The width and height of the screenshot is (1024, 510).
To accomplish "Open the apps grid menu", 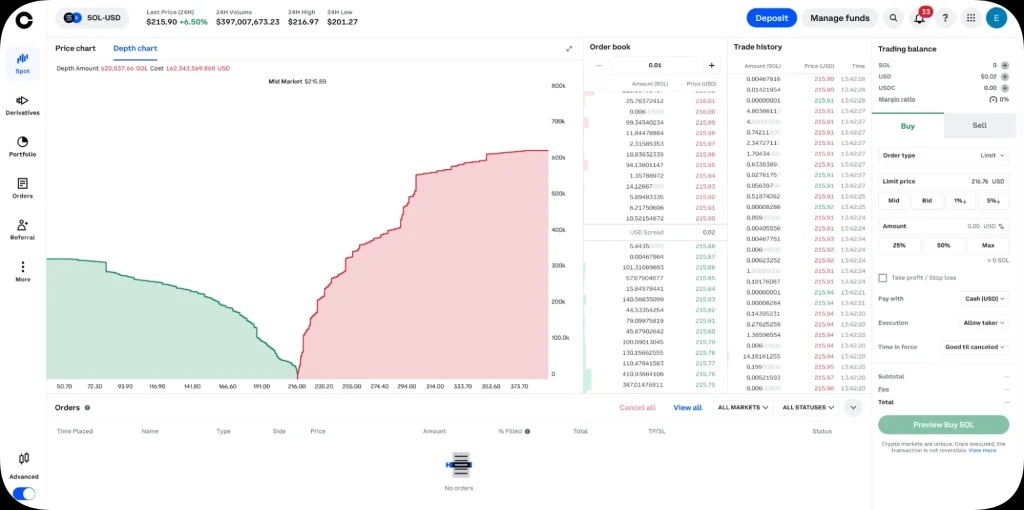I will [x=970, y=18].
